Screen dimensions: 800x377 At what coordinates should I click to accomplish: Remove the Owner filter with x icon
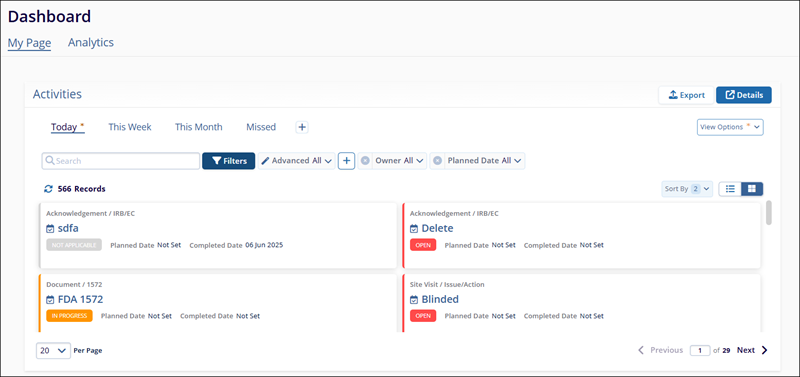[x=365, y=161]
